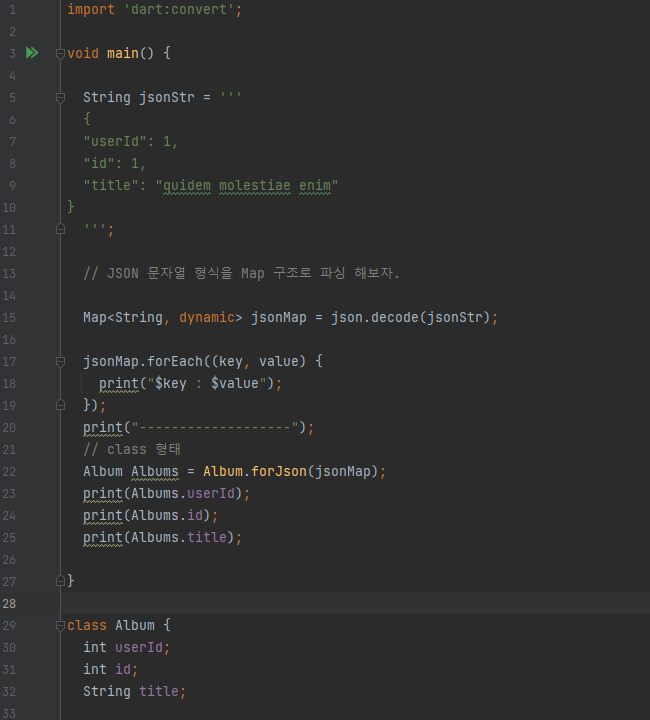The width and height of the screenshot is (650, 720).
Task: Place cursor on main function name
Action: click(x=123, y=53)
